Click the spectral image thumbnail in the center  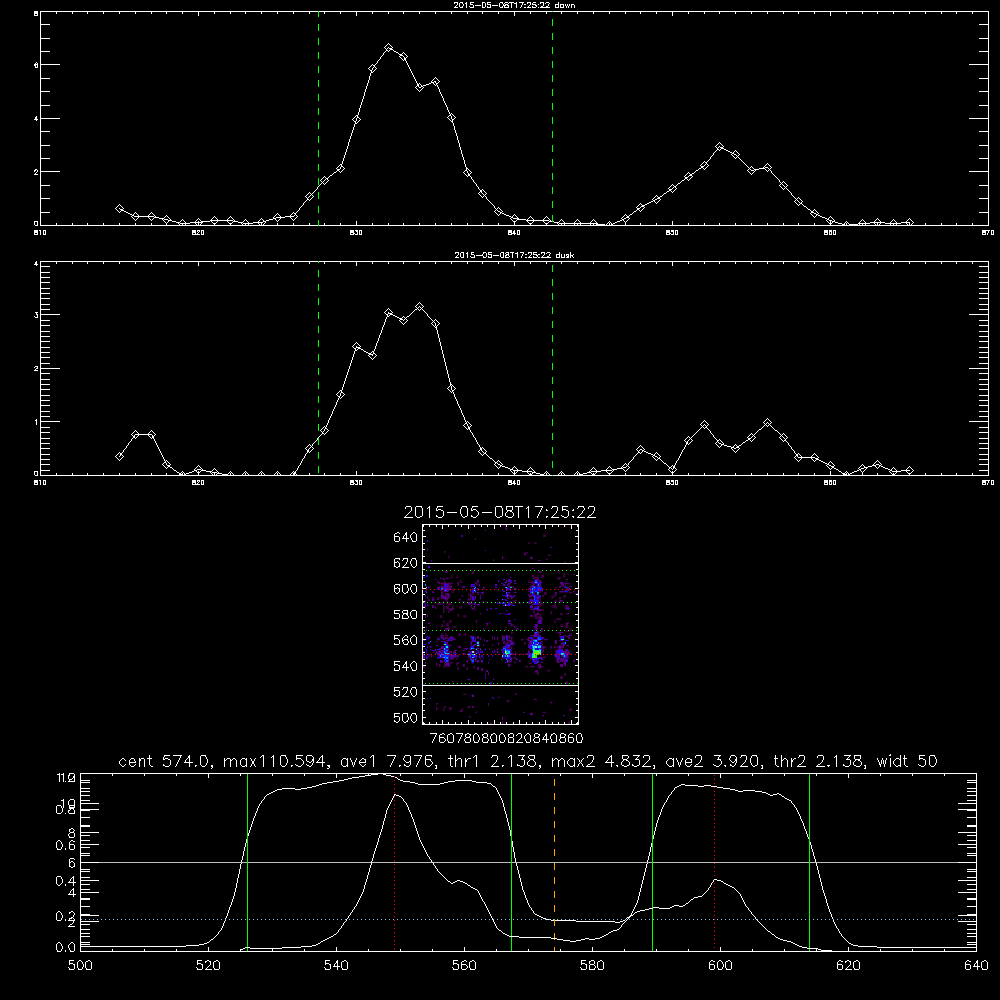pyautogui.click(x=500, y=624)
